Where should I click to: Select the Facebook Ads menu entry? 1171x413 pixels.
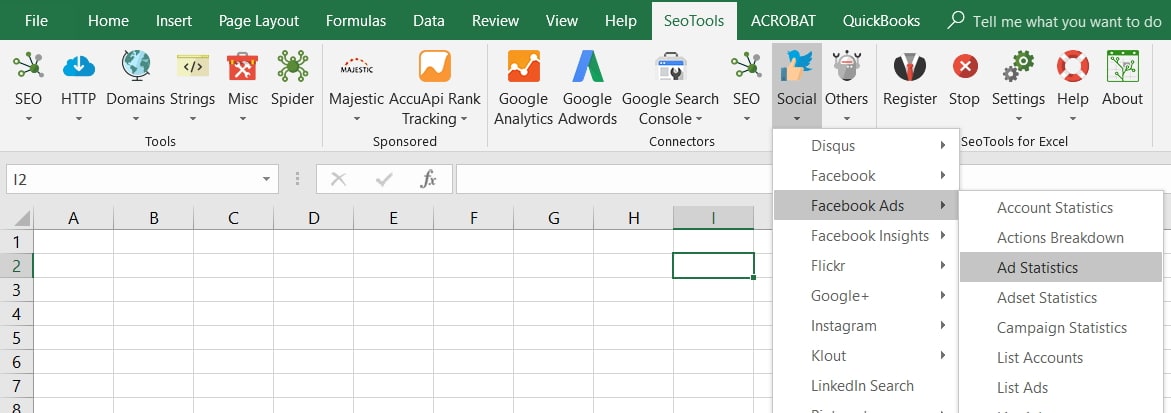866,205
